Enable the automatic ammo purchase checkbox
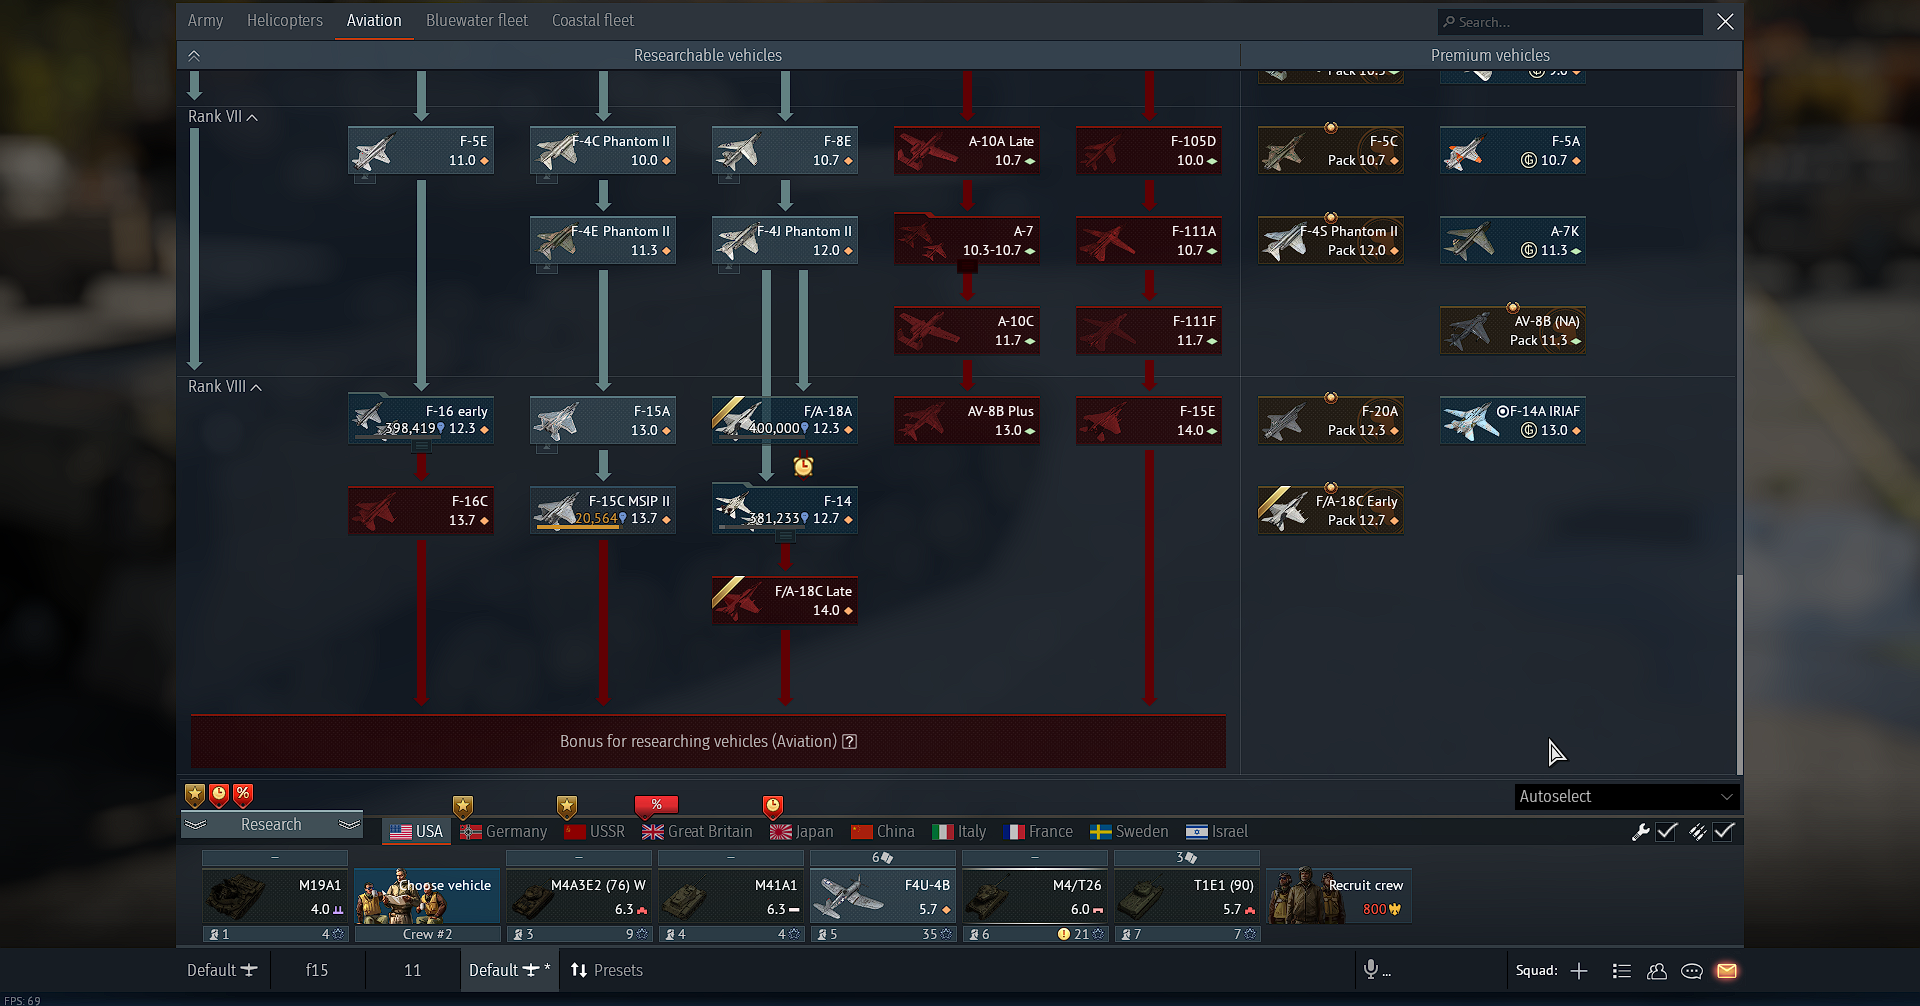 click(1724, 832)
